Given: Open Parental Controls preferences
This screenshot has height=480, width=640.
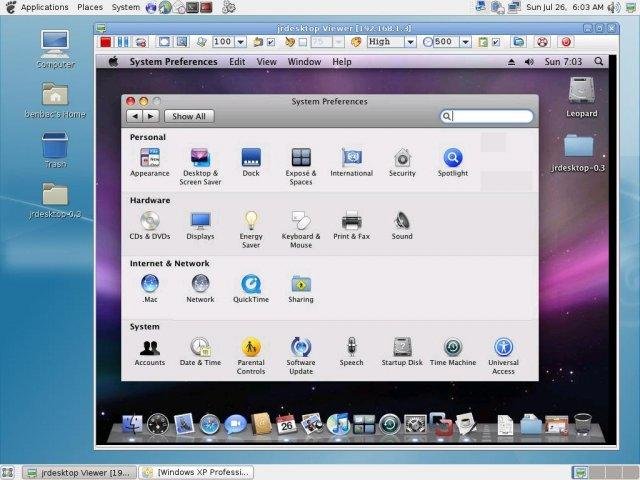Looking at the screenshot, I should [x=251, y=356].
